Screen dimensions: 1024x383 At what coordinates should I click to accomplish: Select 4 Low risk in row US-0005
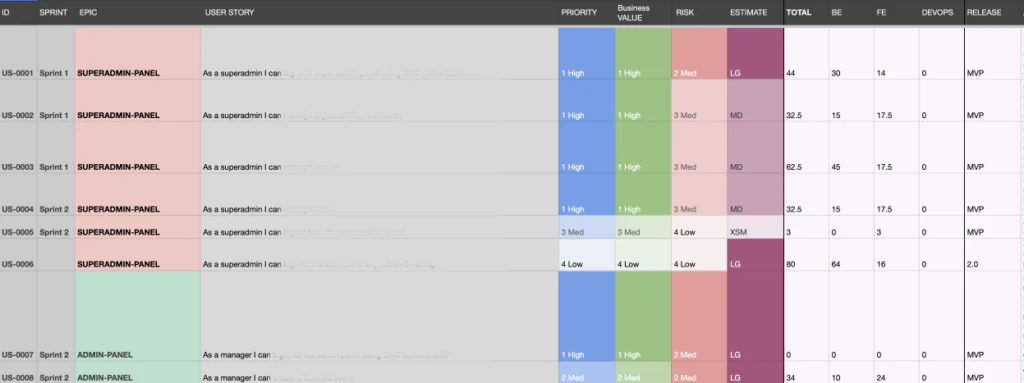click(x=699, y=227)
